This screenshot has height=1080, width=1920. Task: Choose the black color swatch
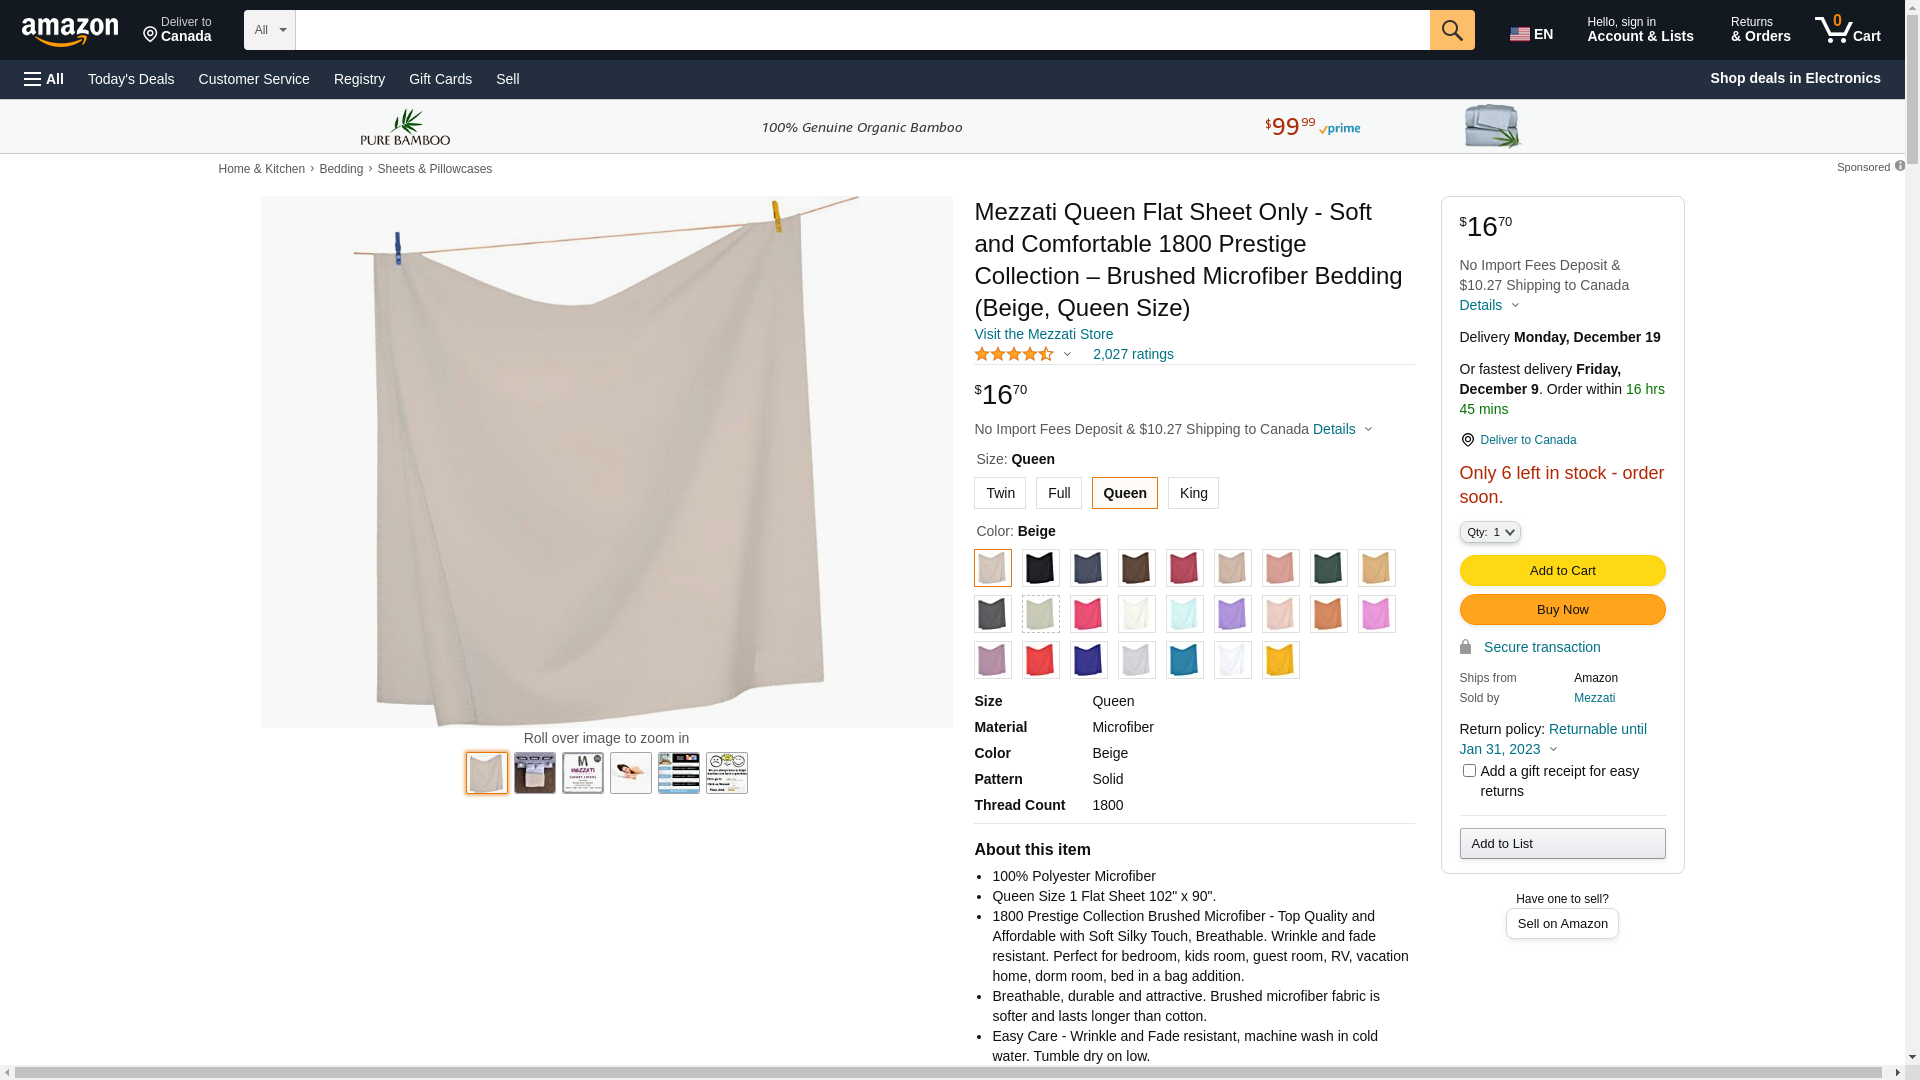(x=1040, y=568)
